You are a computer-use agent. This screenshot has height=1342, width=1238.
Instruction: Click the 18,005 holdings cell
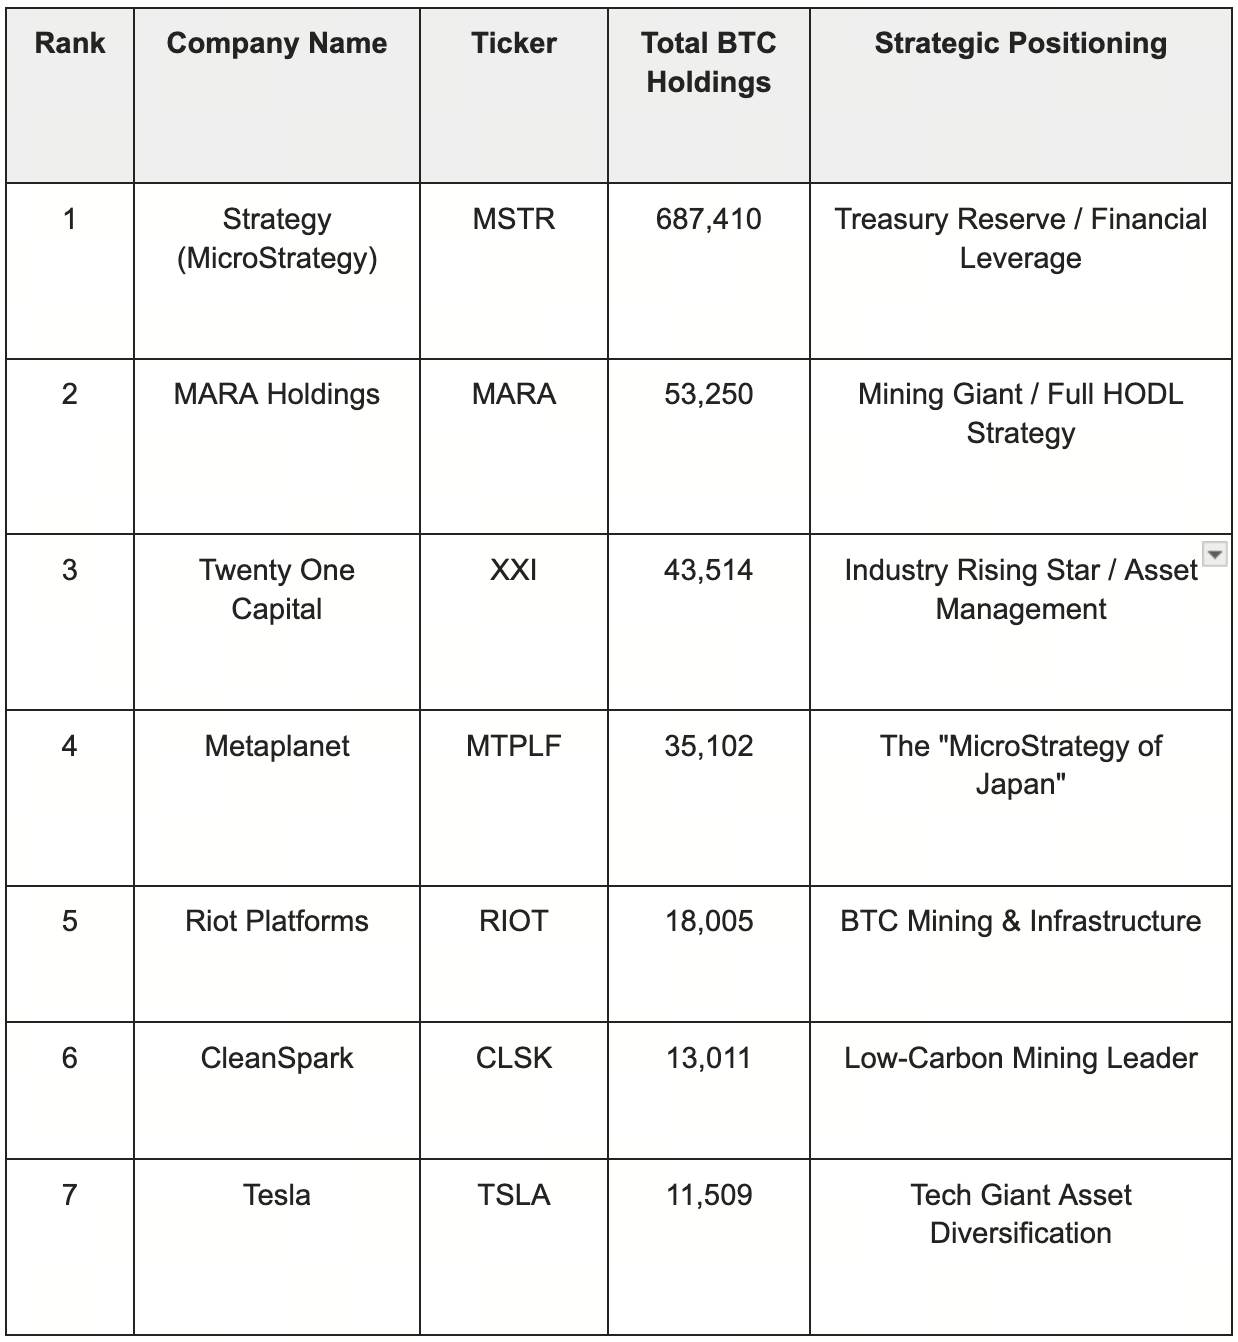tap(708, 921)
